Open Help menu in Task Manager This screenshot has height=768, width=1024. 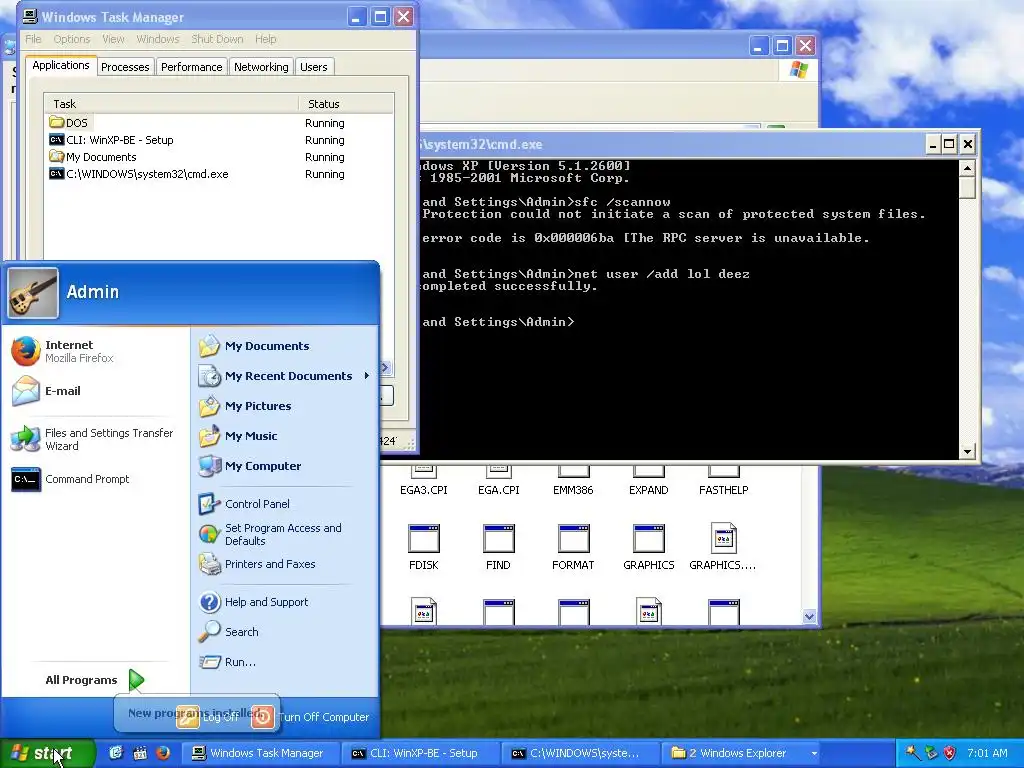pos(266,39)
